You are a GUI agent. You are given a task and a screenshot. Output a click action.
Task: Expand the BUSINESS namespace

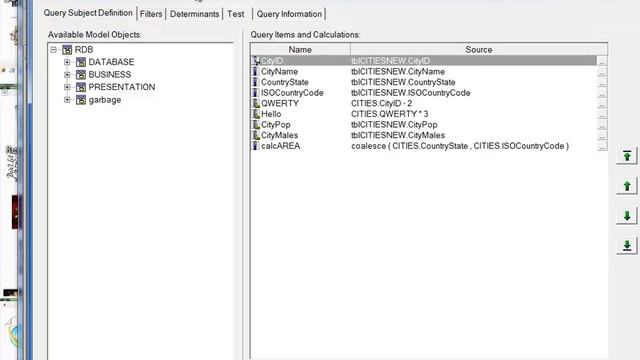[x=67, y=75]
